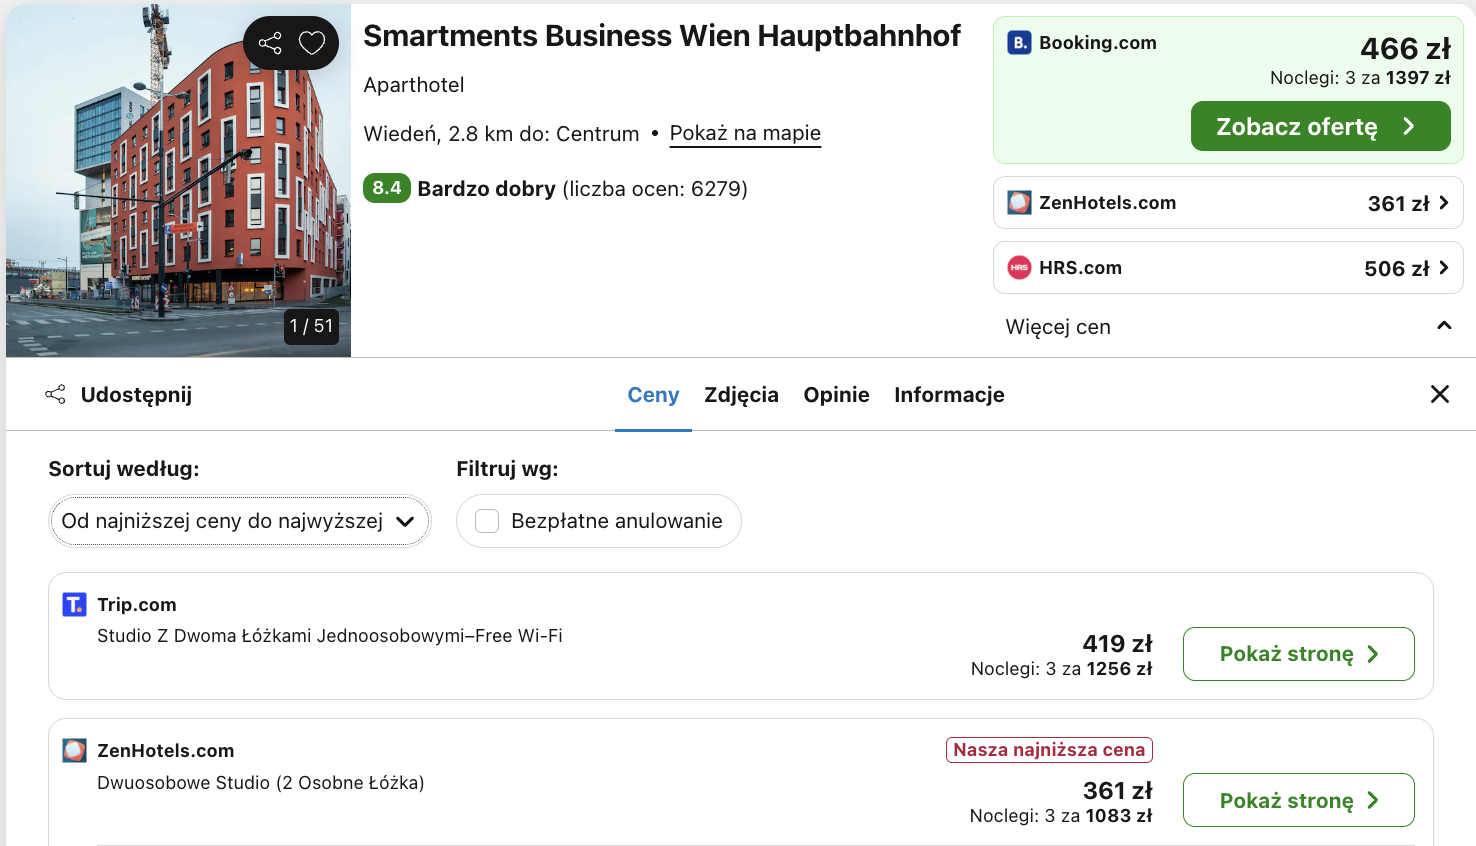The image size is (1476, 846).
Task: Open the Opinie tab
Action: pos(836,395)
